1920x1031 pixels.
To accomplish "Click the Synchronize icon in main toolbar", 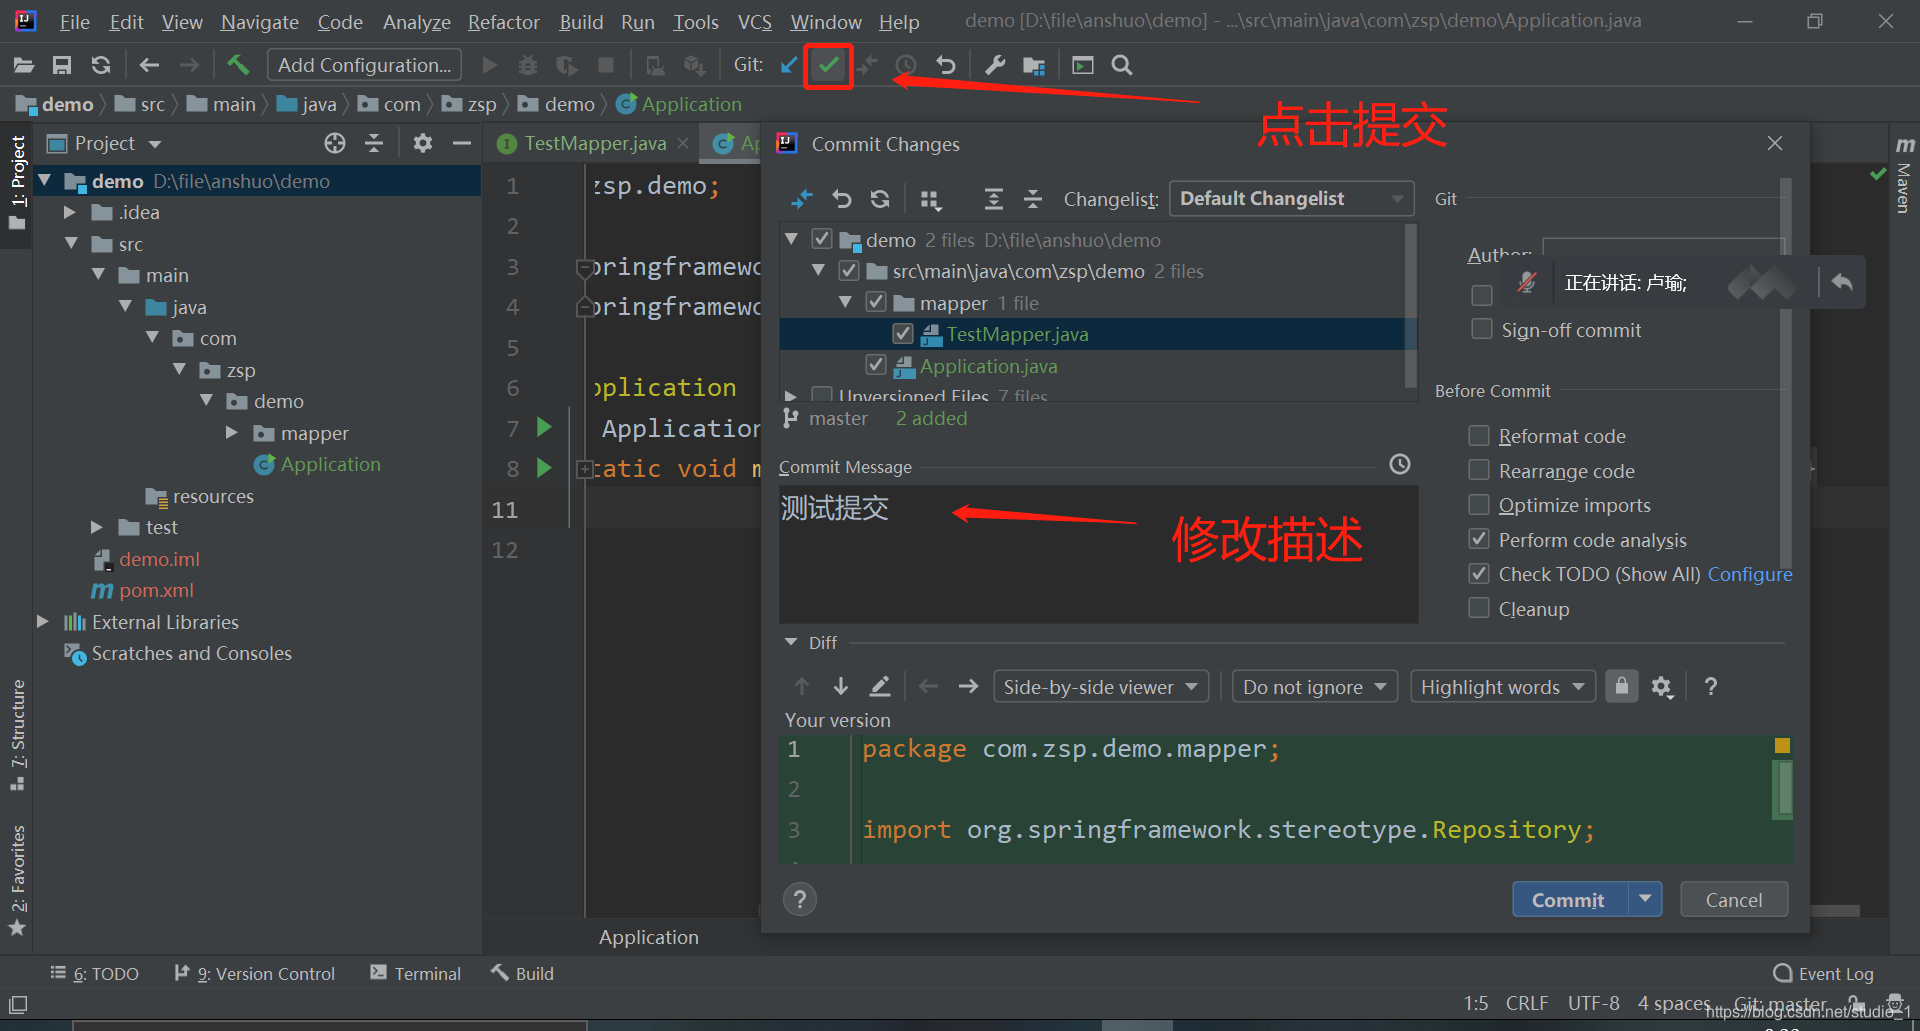I will (x=101, y=65).
